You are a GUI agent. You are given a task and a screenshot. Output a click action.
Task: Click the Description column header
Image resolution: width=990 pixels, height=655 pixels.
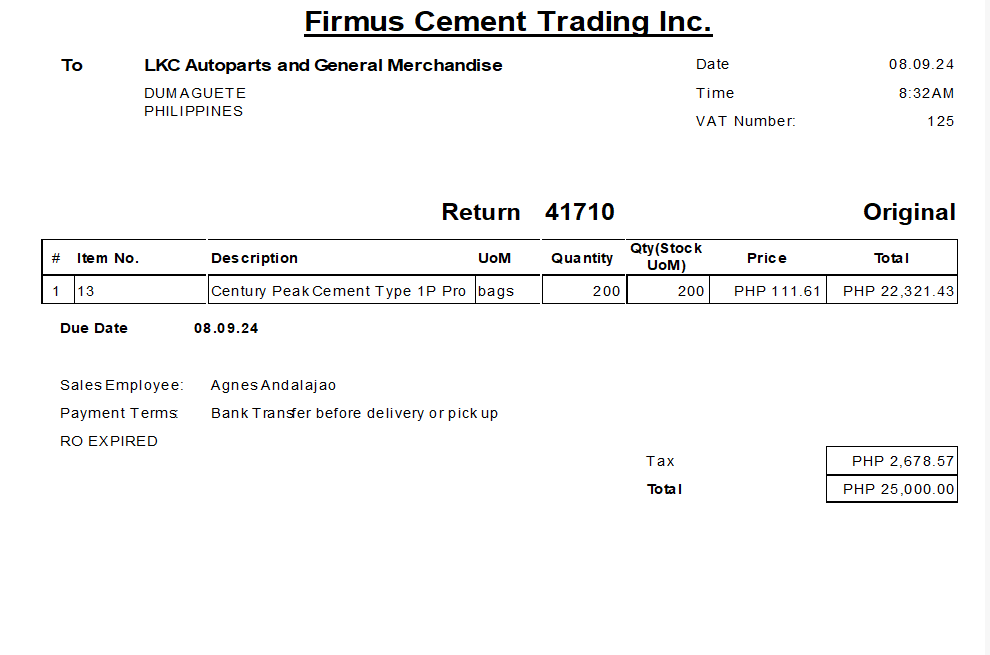click(254, 258)
